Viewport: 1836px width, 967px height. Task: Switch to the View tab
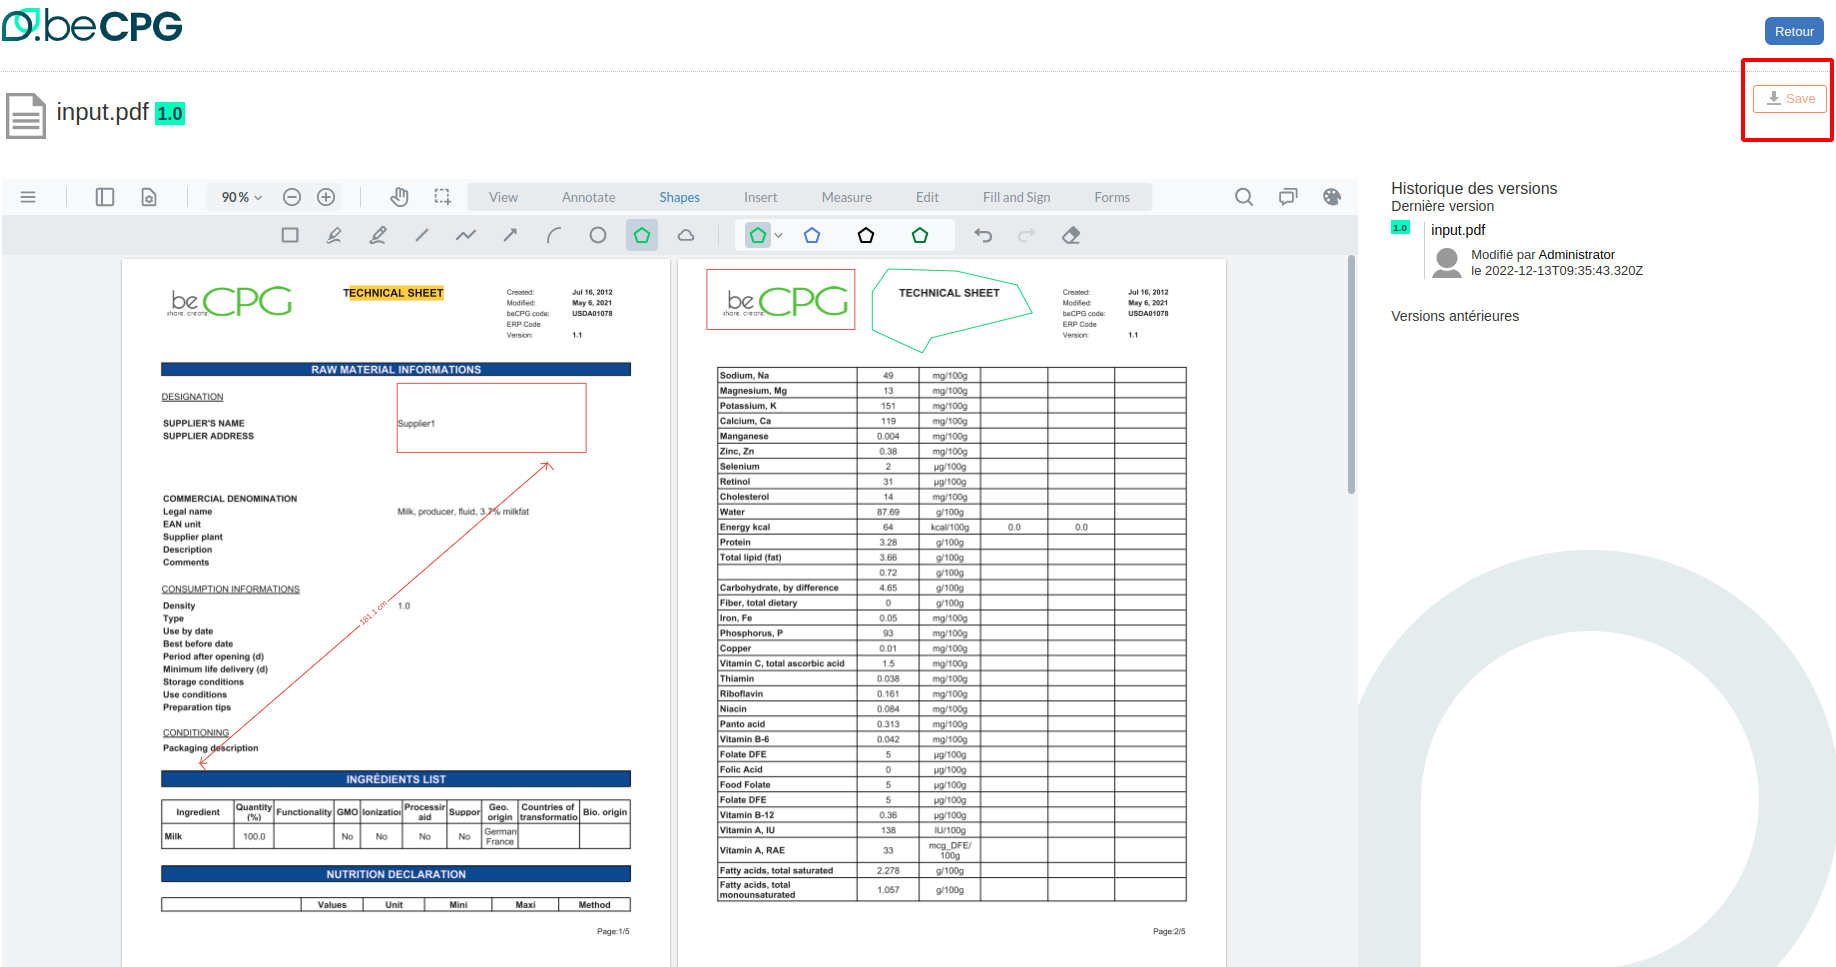point(503,197)
